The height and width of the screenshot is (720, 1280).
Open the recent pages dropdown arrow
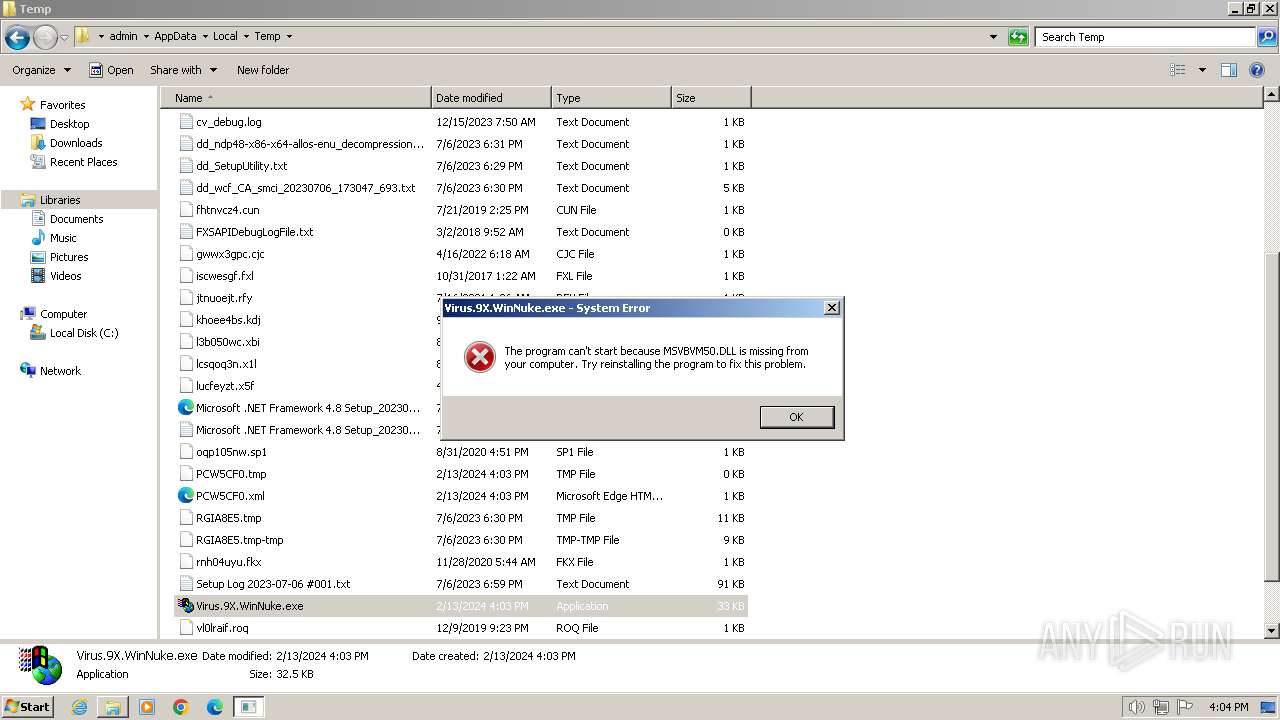[x=64, y=37]
